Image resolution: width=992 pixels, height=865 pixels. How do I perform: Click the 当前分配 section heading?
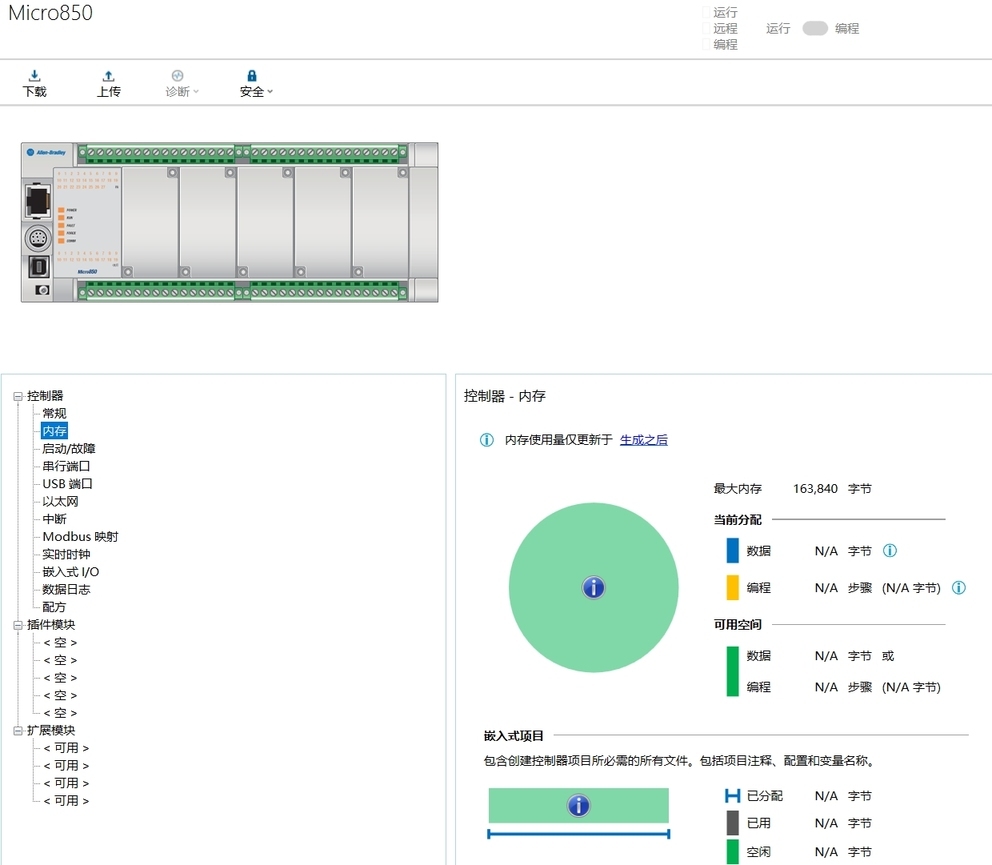coord(738,520)
